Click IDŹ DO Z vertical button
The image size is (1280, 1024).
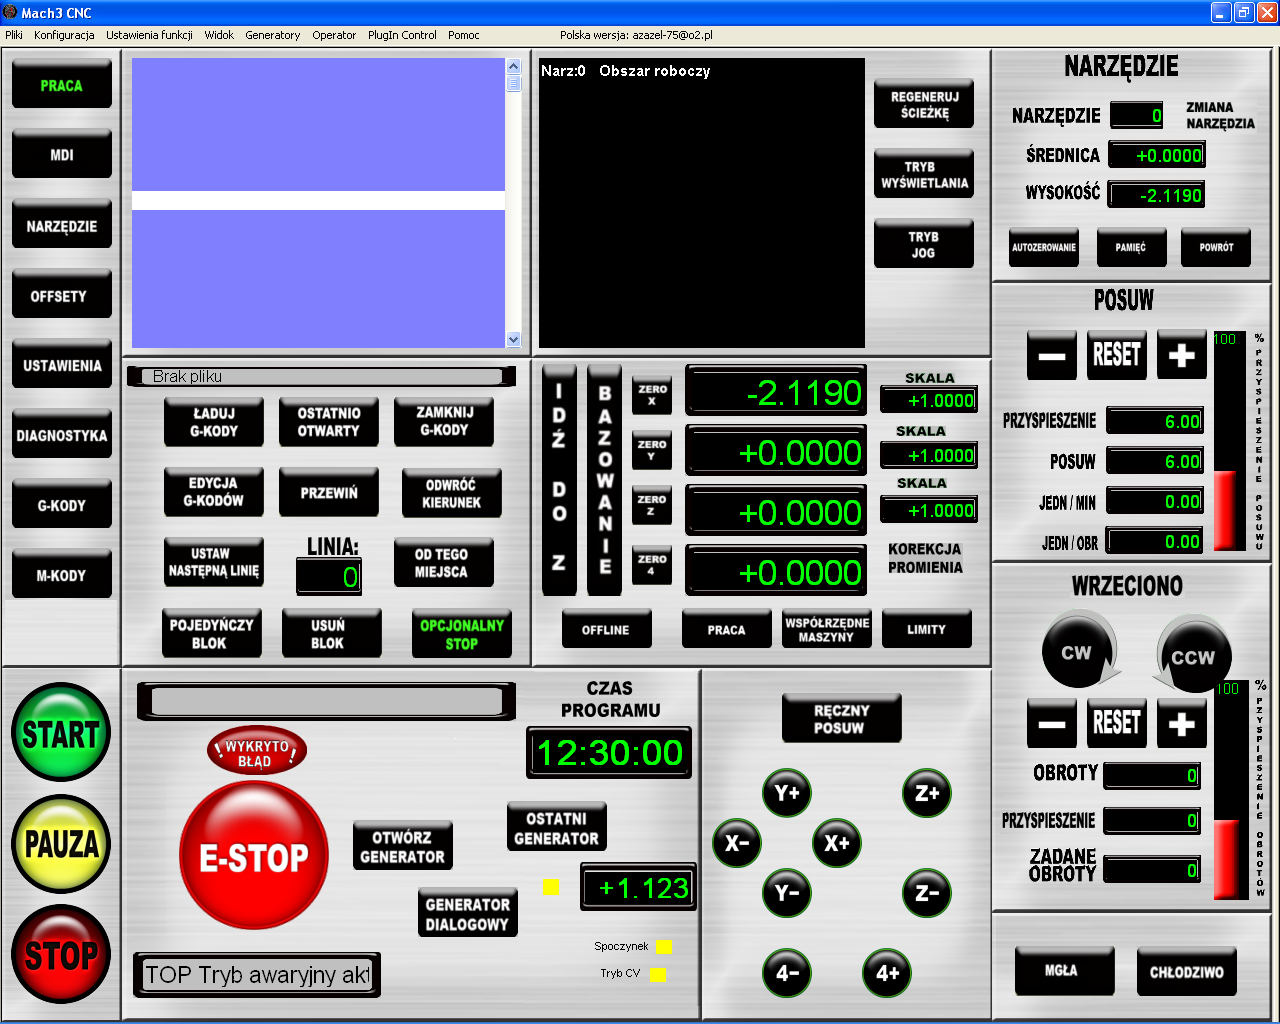point(559,480)
